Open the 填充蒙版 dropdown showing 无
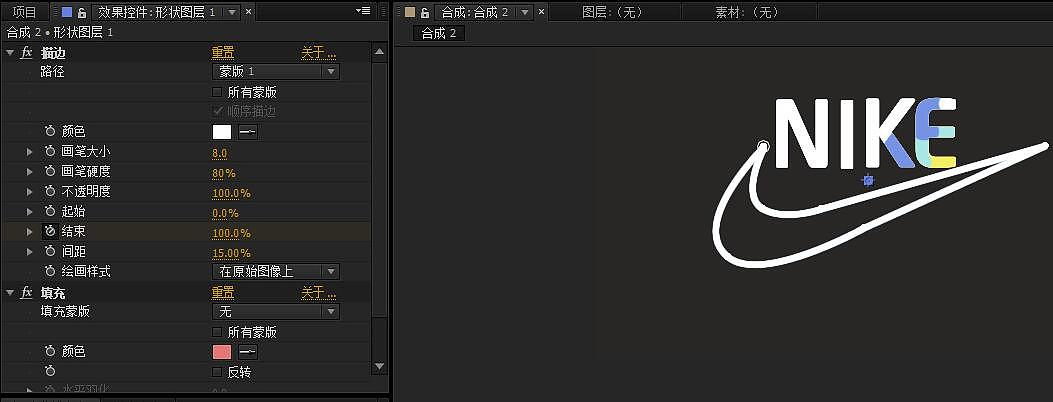Image resolution: width=1053 pixels, height=402 pixels. (x=275, y=311)
